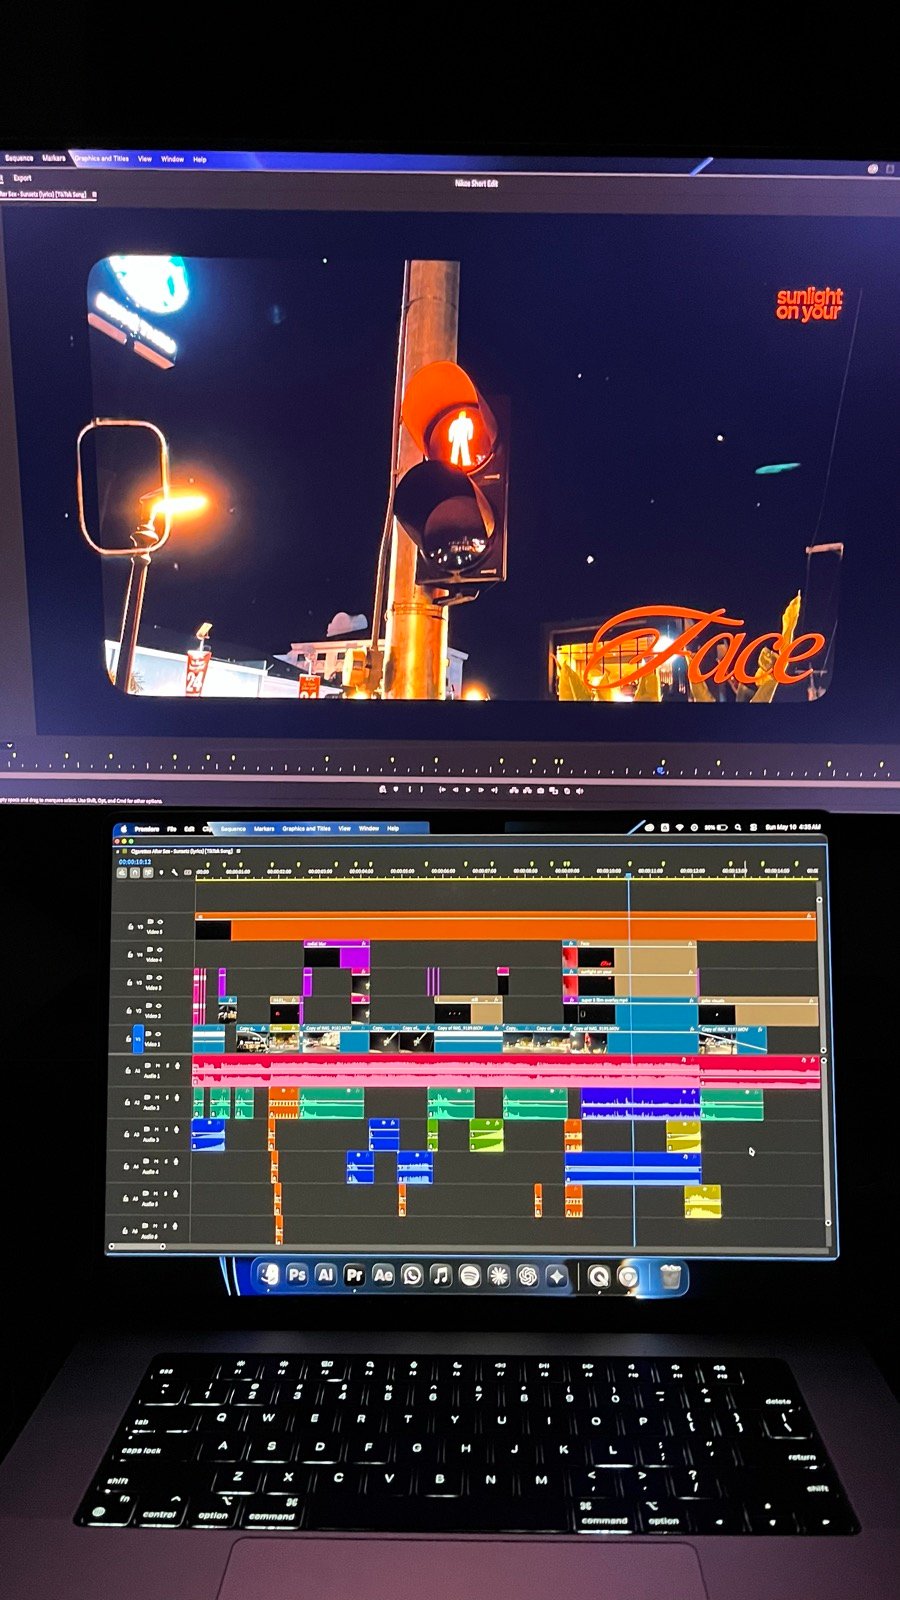Click the Program Monitor time ruler playhead
This screenshot has width=900, height=1600.
coord(661,770)
